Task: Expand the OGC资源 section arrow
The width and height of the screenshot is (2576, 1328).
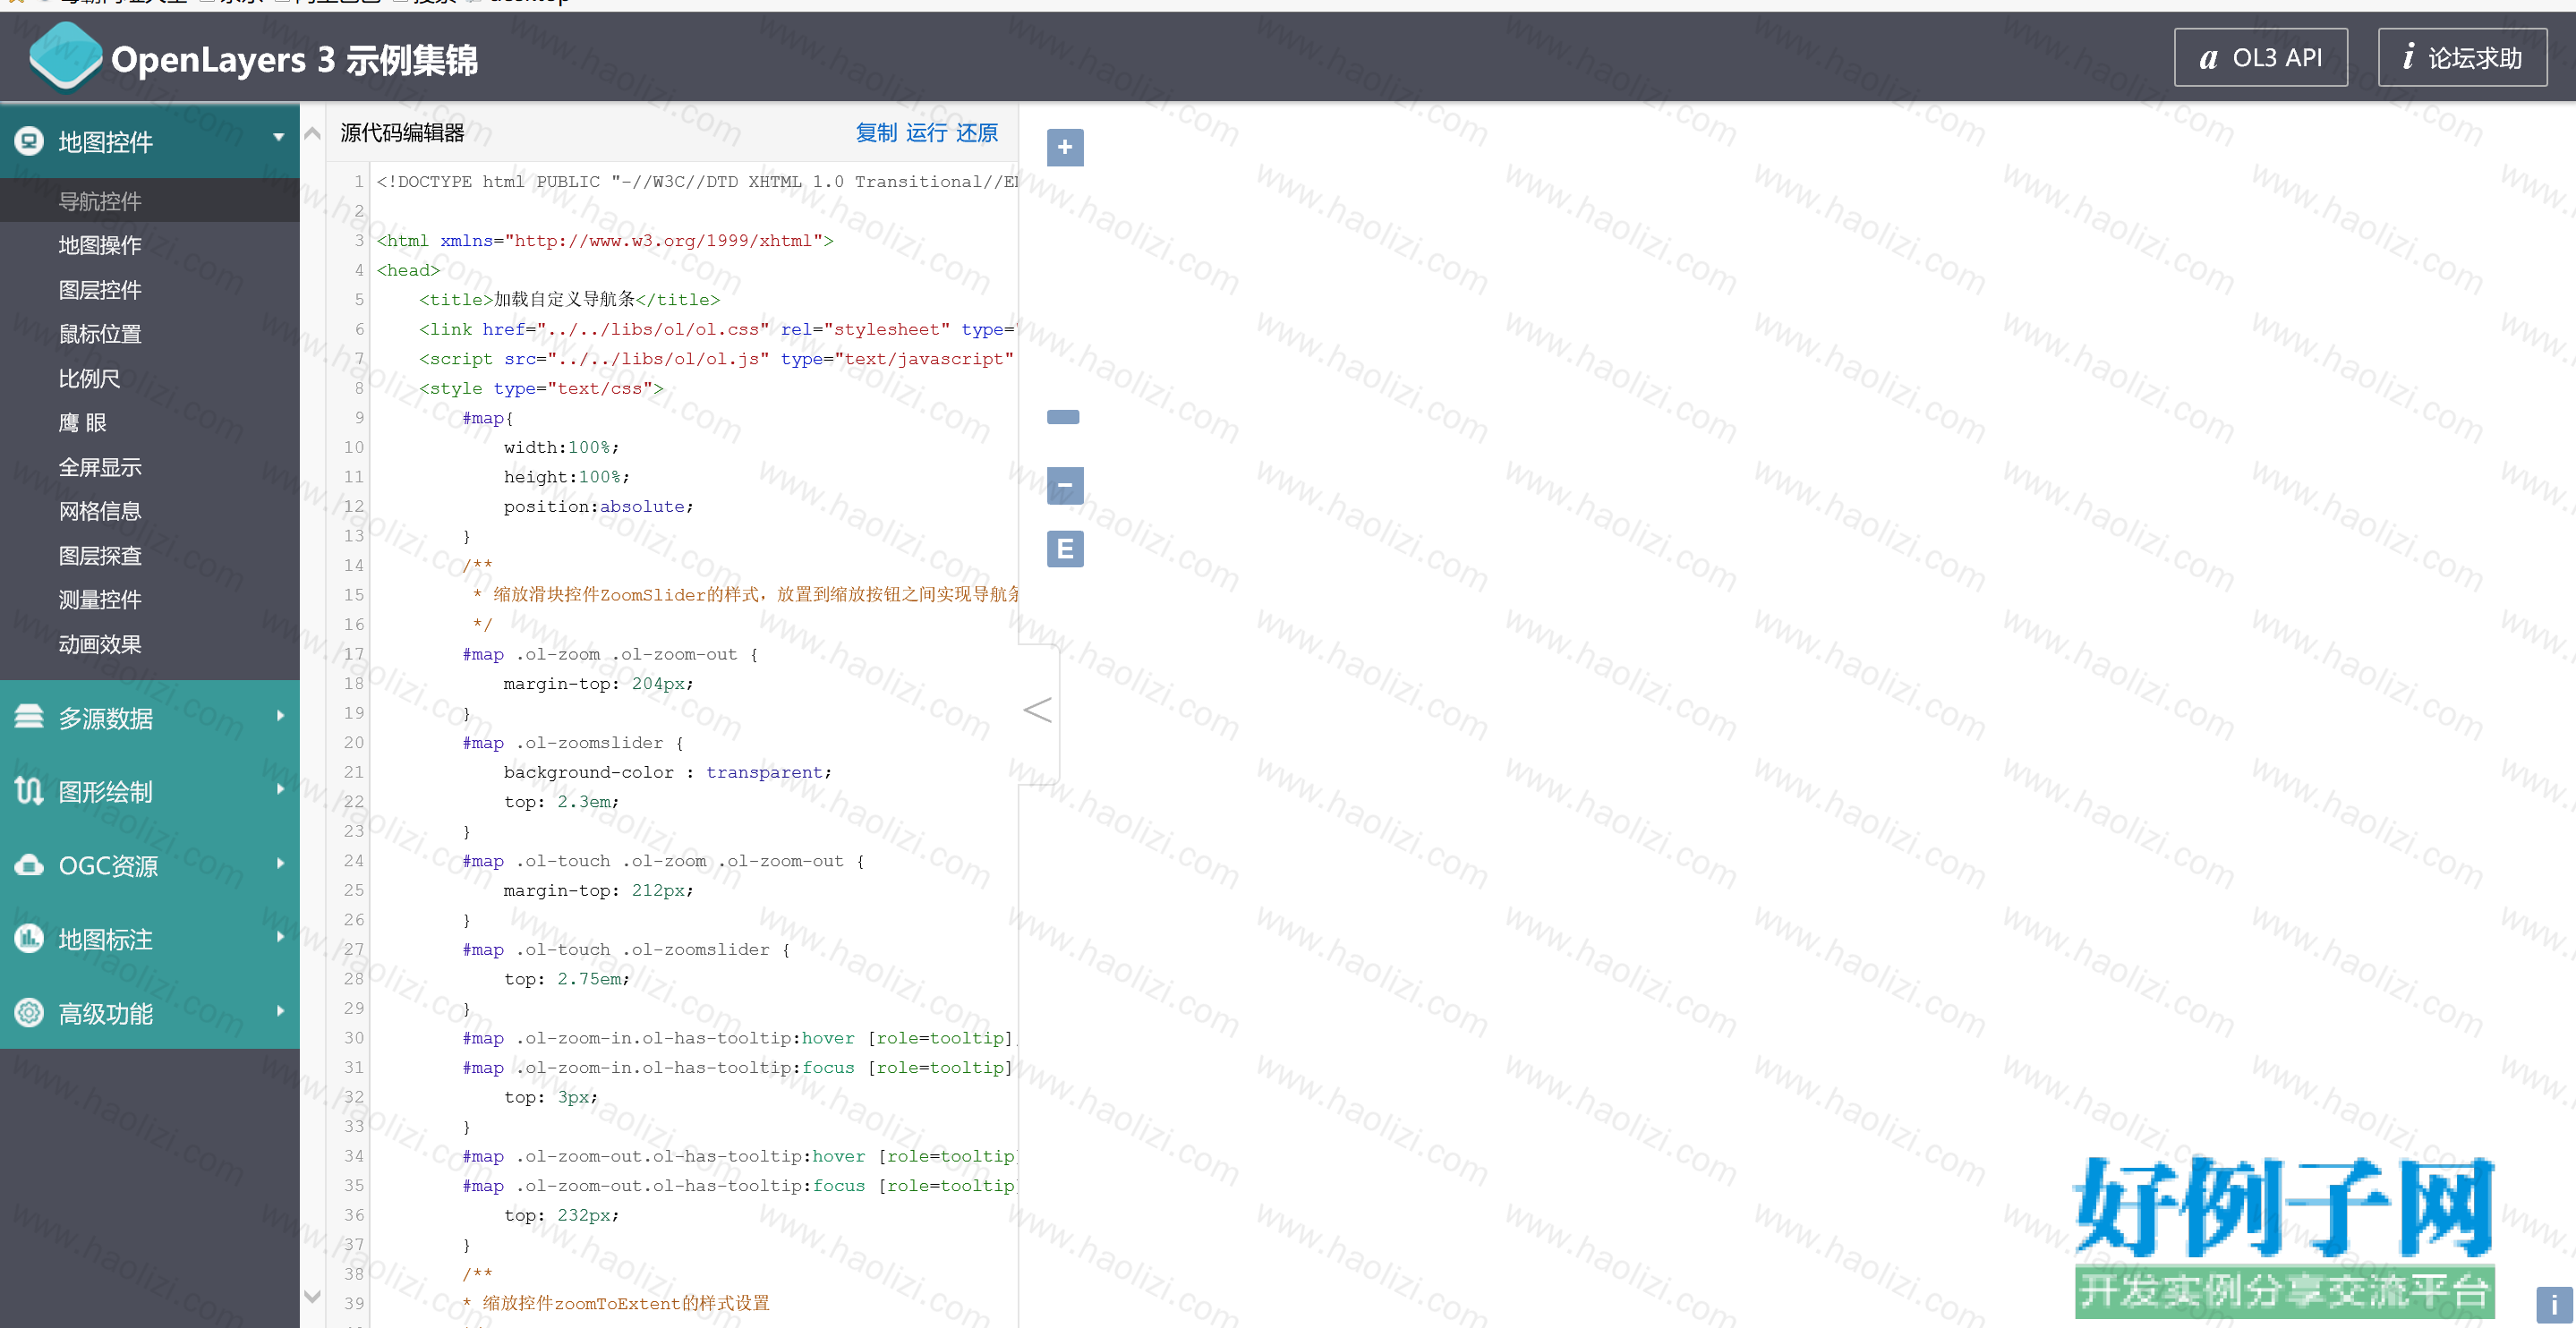Action: 281,863
